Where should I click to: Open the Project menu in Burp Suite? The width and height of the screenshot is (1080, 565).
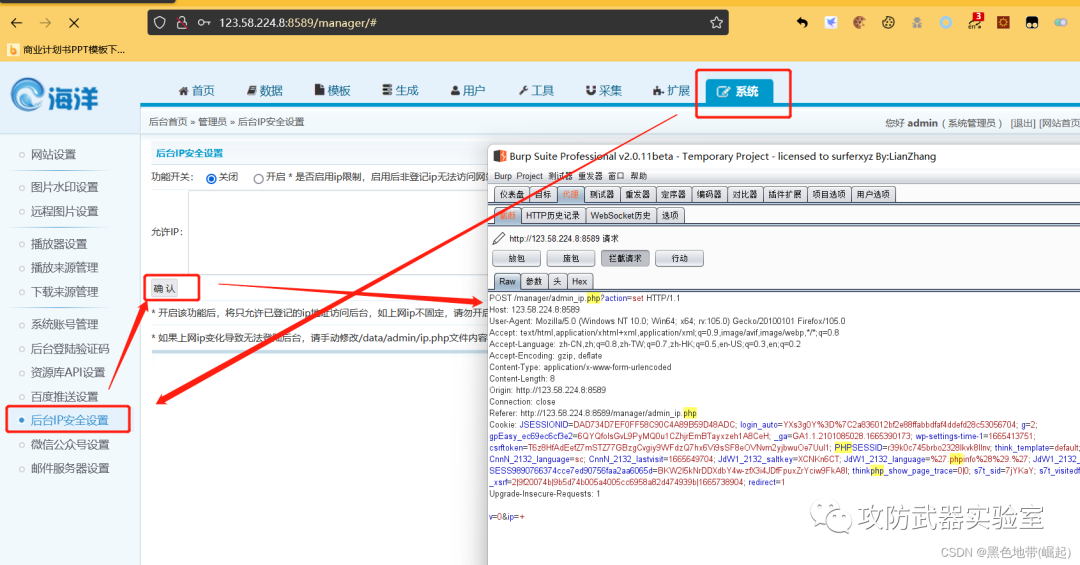530,176
